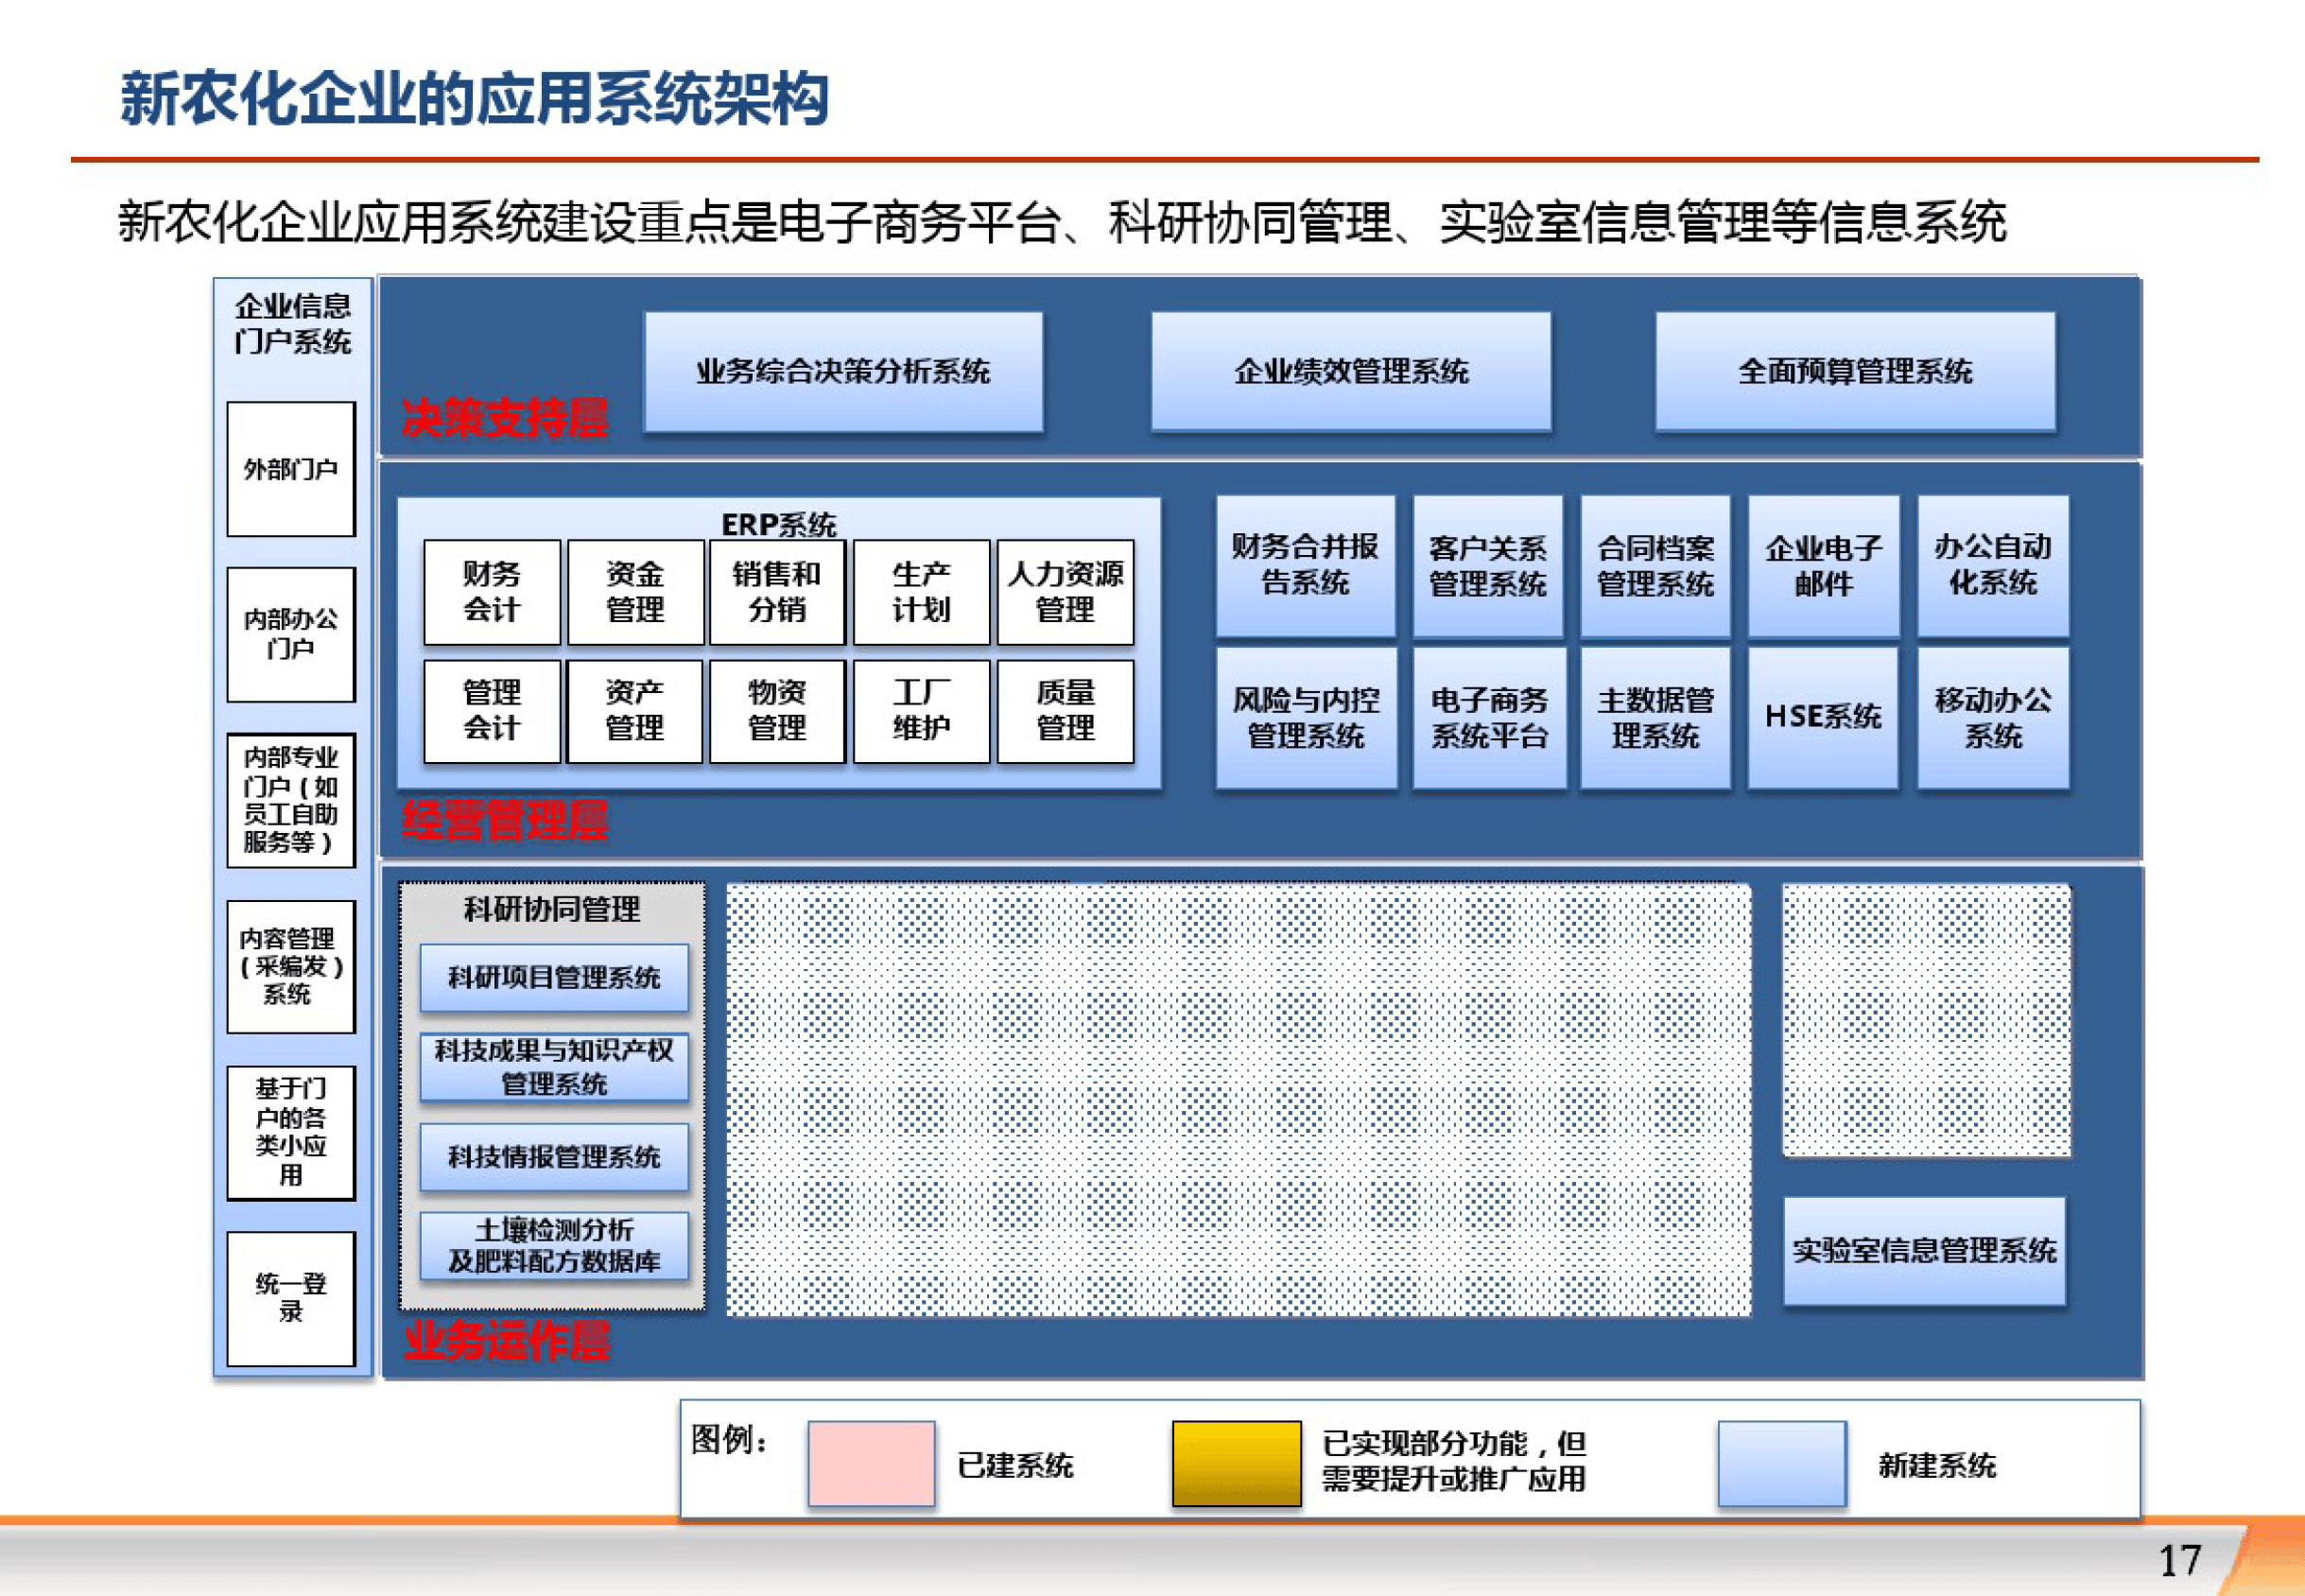This screenshot has width=2305, height=1596.
Task: Click the 资产管理 module
Action: [635, 711]
